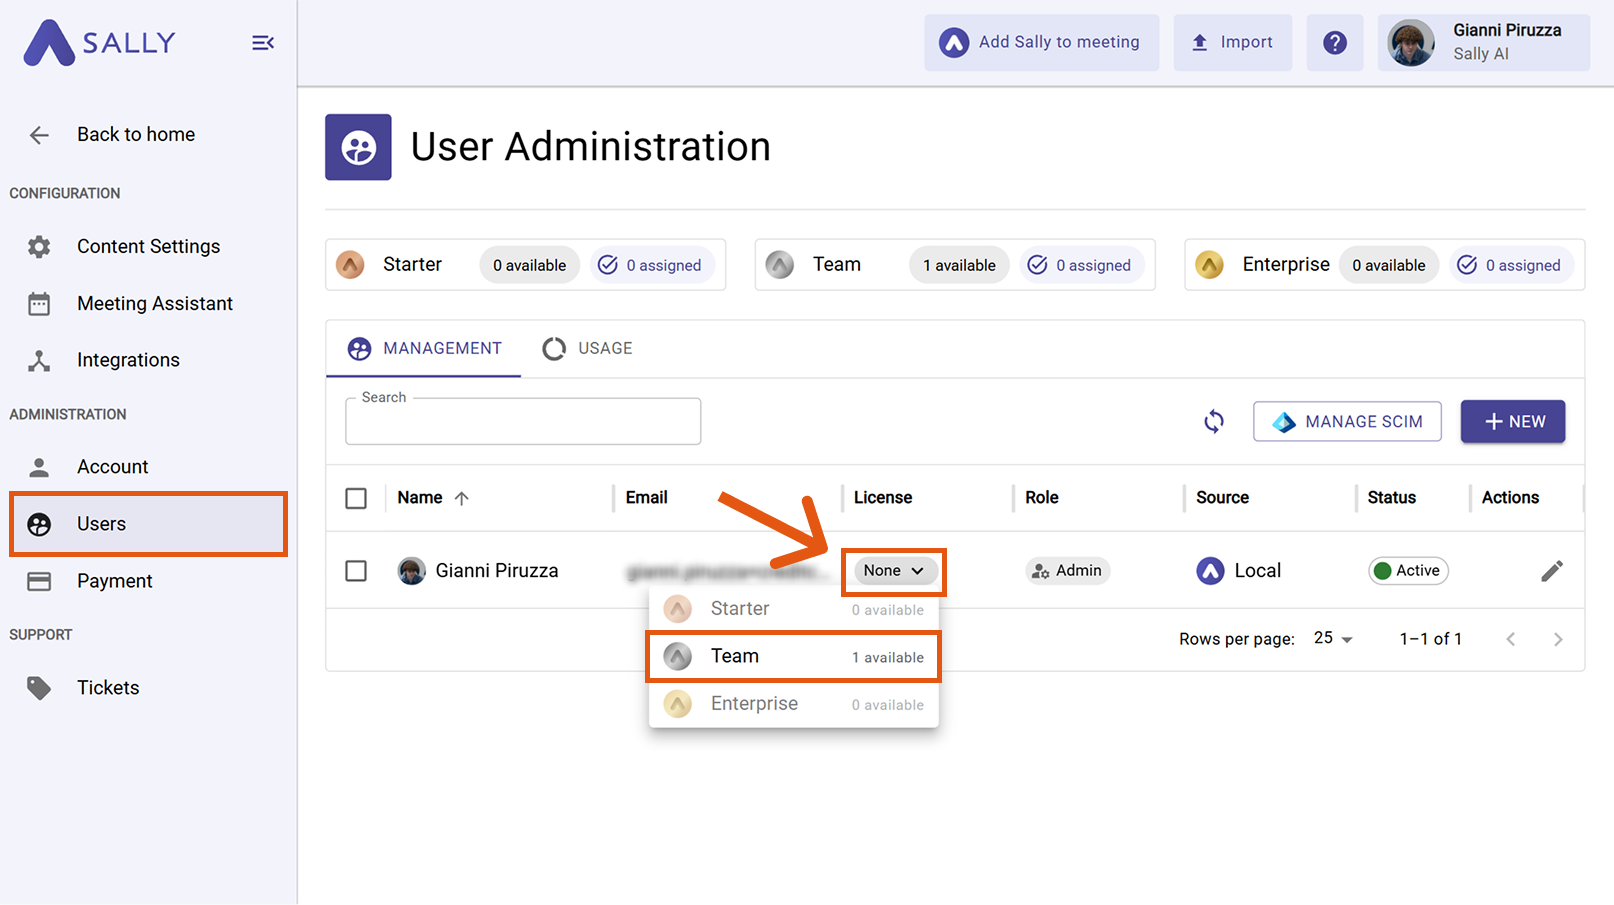Screen dimensions: 1614x905
Task: Open the None license dropdown
Action: [x=893, y=570]
